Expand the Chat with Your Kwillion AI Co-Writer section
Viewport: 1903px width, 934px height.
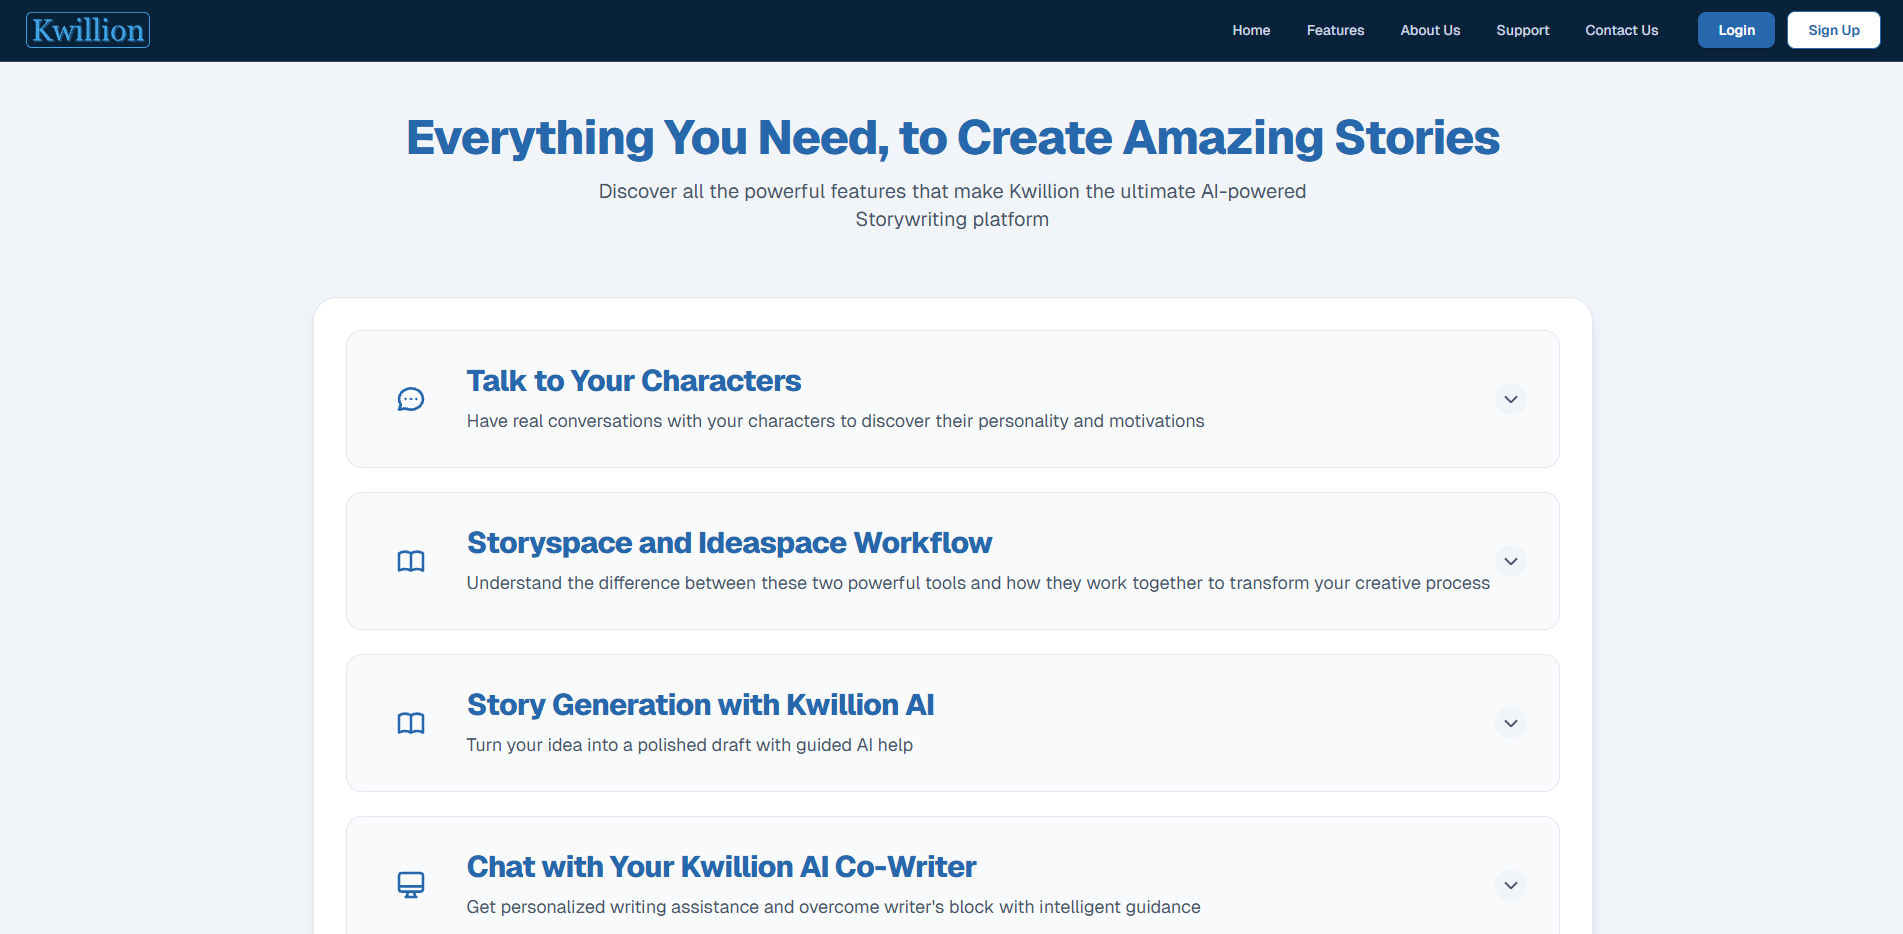coord(1511,884)
